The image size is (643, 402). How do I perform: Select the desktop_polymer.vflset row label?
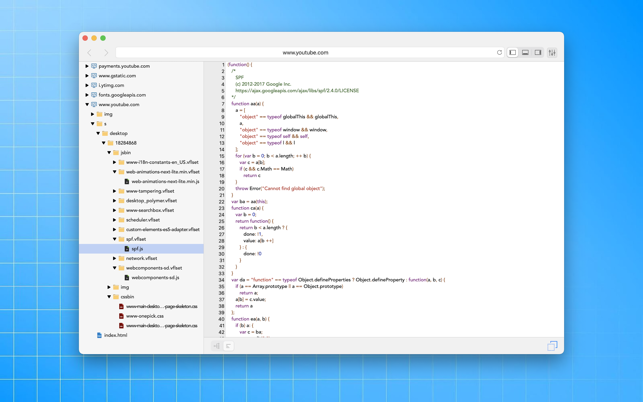point(151,201)
